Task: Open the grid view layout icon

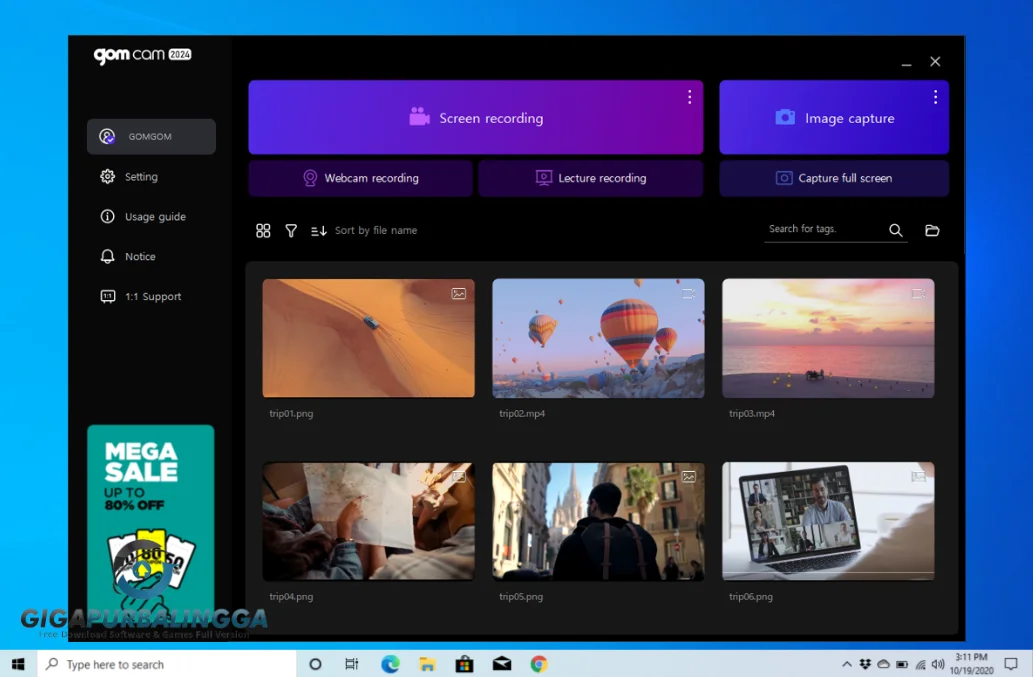Action: (263, 231)
